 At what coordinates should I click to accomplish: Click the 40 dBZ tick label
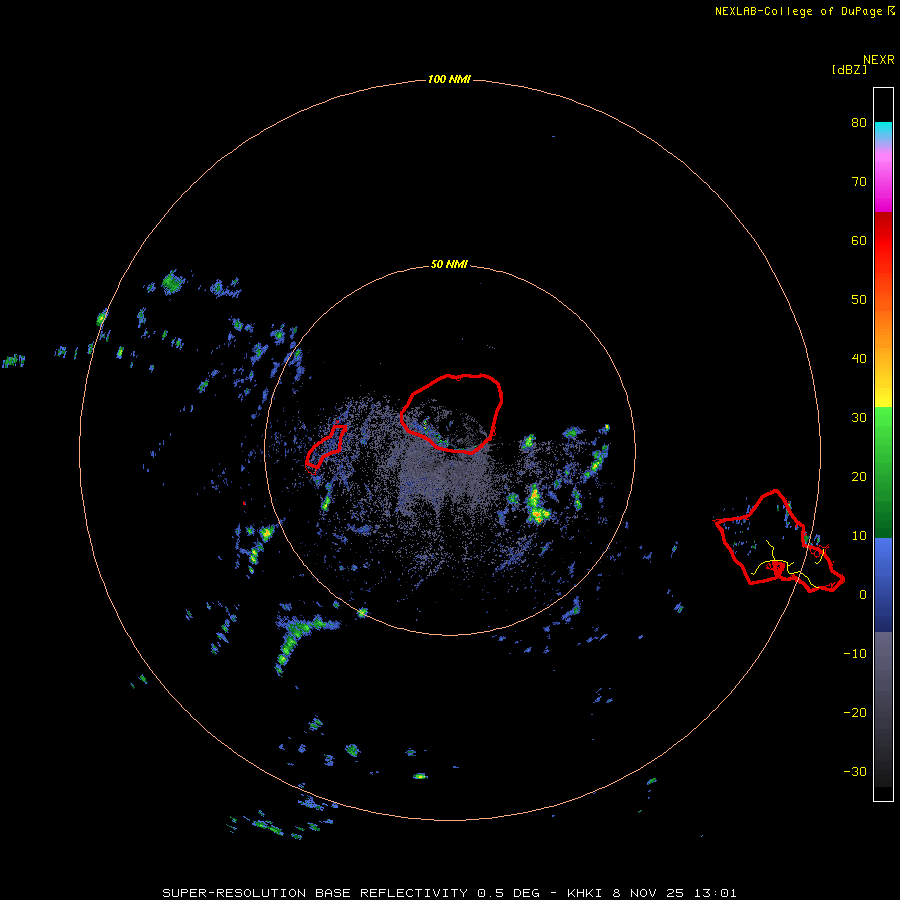(x=859, y=359)
